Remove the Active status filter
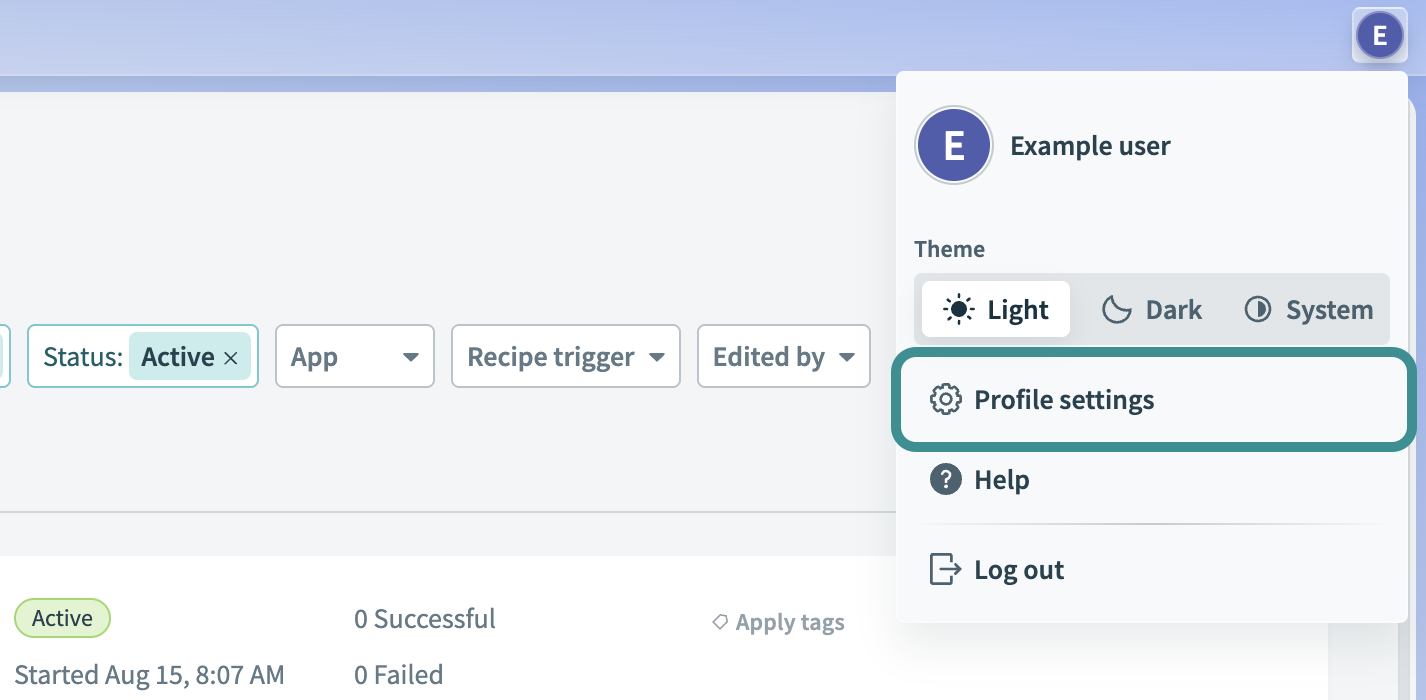1426x700 pixels. point(232,356)
